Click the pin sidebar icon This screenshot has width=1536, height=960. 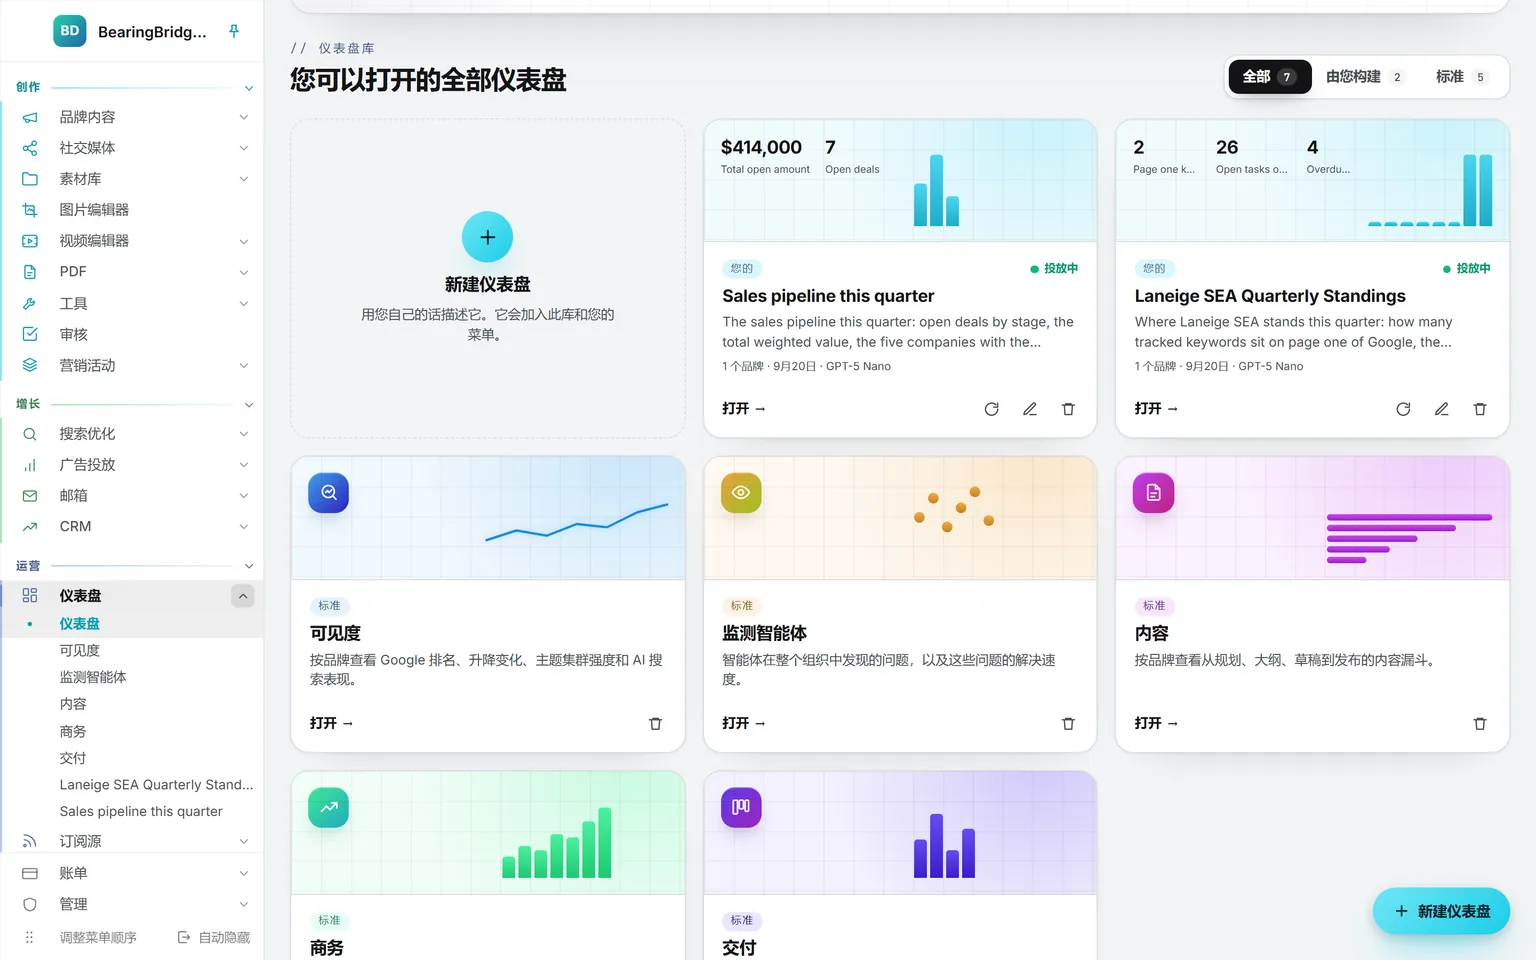coord(234,31)
